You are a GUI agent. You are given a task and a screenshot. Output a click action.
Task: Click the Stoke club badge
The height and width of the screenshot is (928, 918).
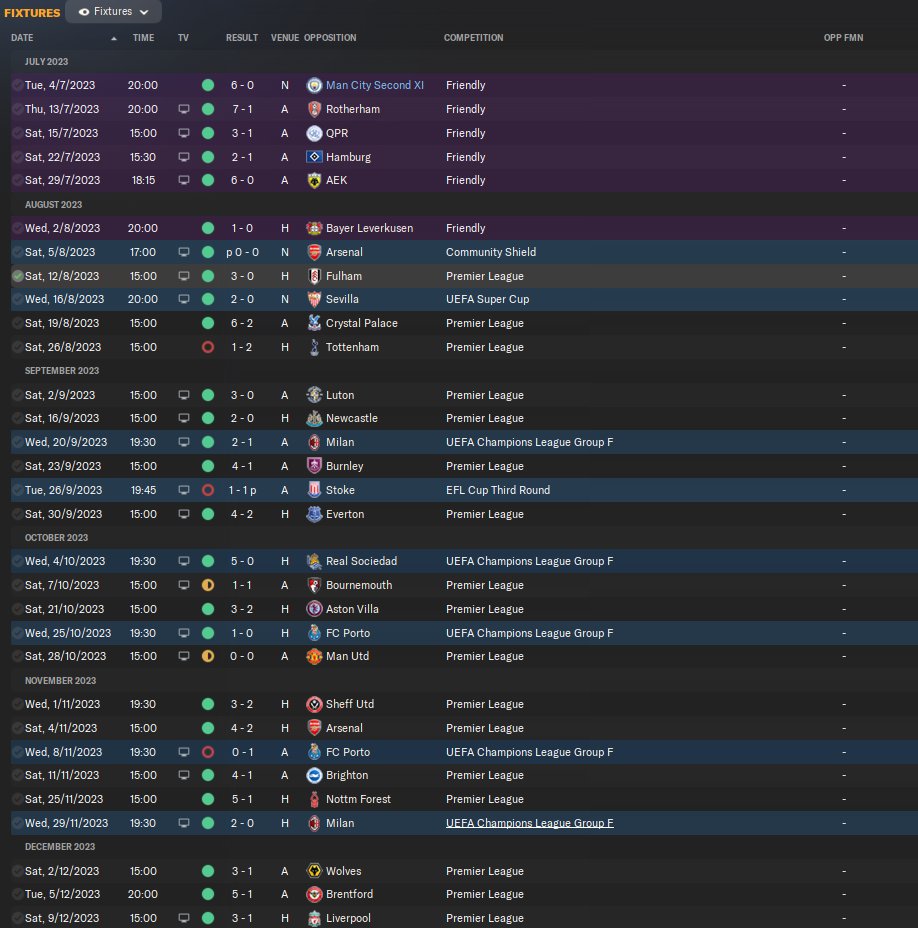[x=314, y=490]
